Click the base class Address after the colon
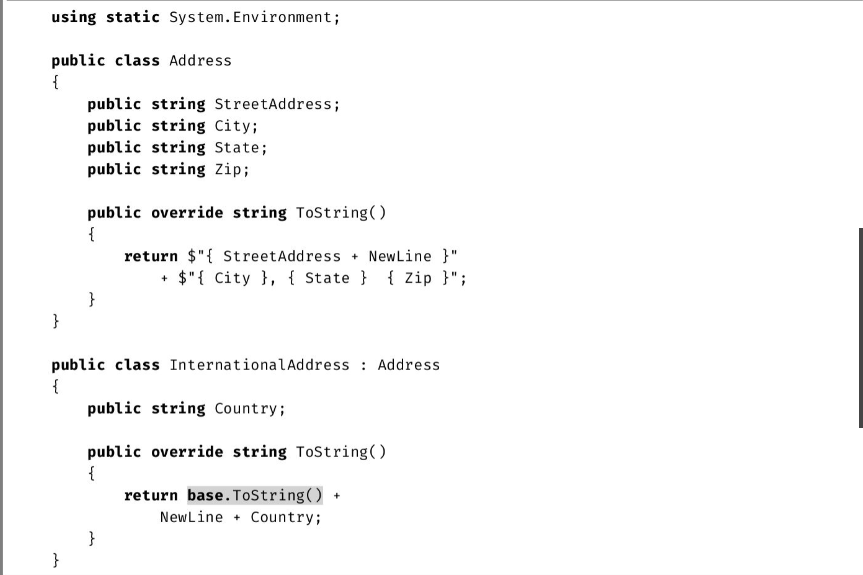Screen dimensions: 863x575 [408, 365]
